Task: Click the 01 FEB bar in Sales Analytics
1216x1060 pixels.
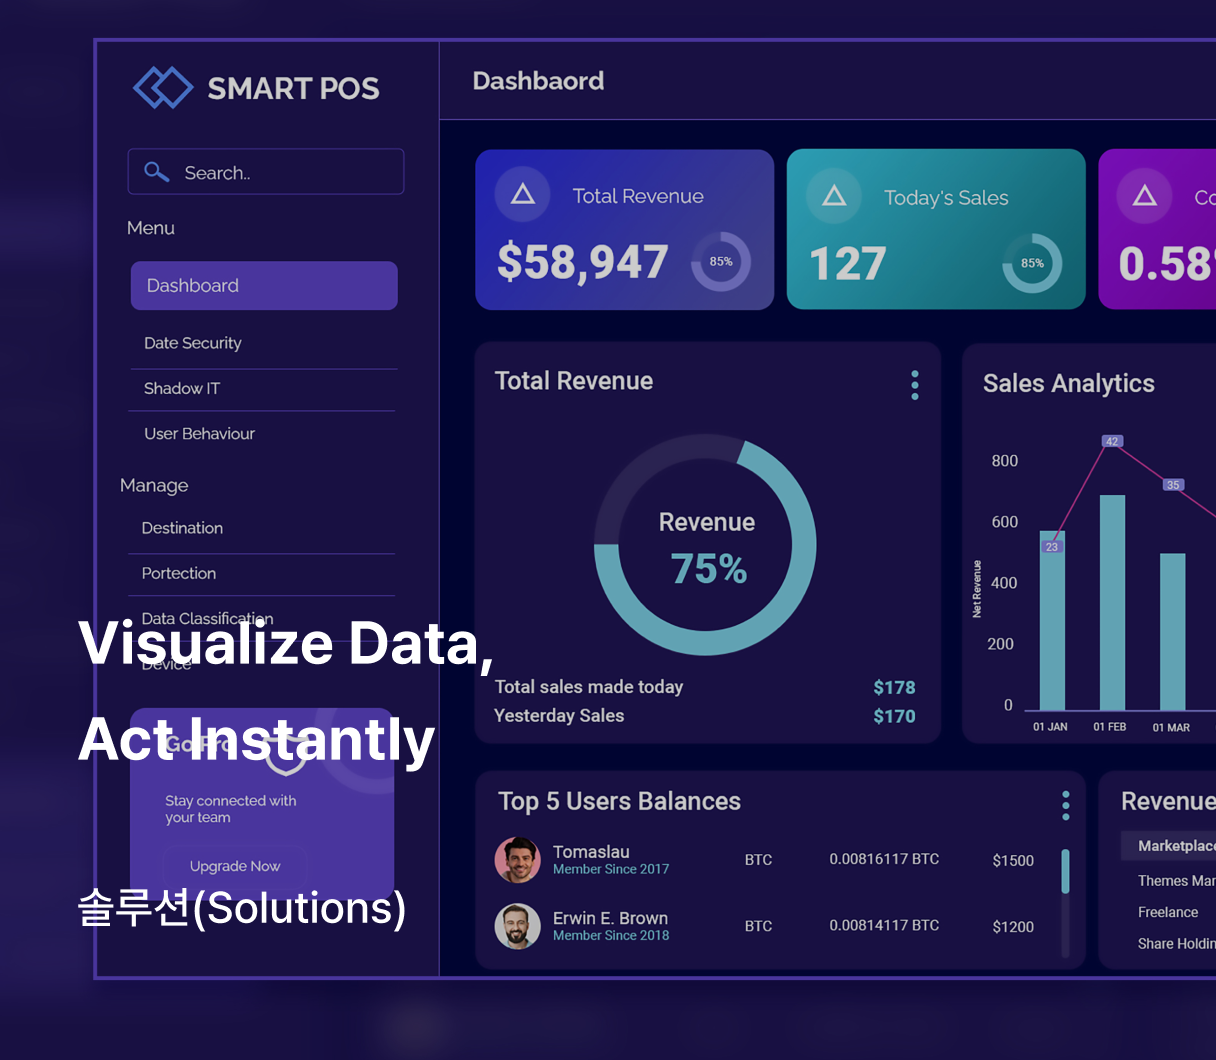Action: [x=1112, y=602]
